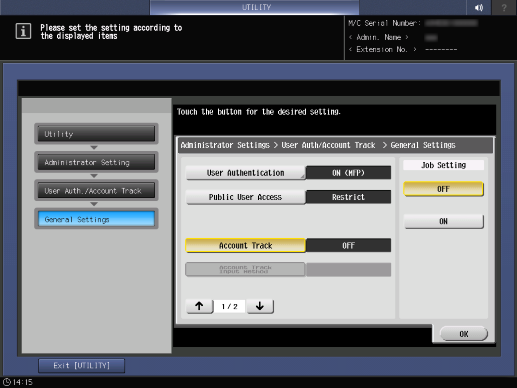
Task: Go to User Auth./Account Track level
Action: 96,191
